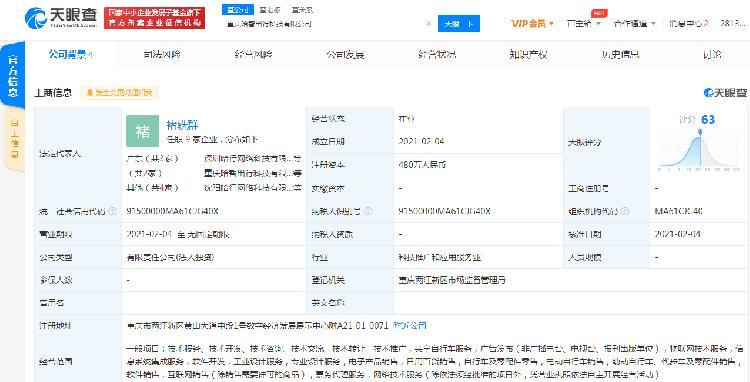Open help icon beside 纳税人识别号
The height and width of the screenshot is (382, 750).
368,211
